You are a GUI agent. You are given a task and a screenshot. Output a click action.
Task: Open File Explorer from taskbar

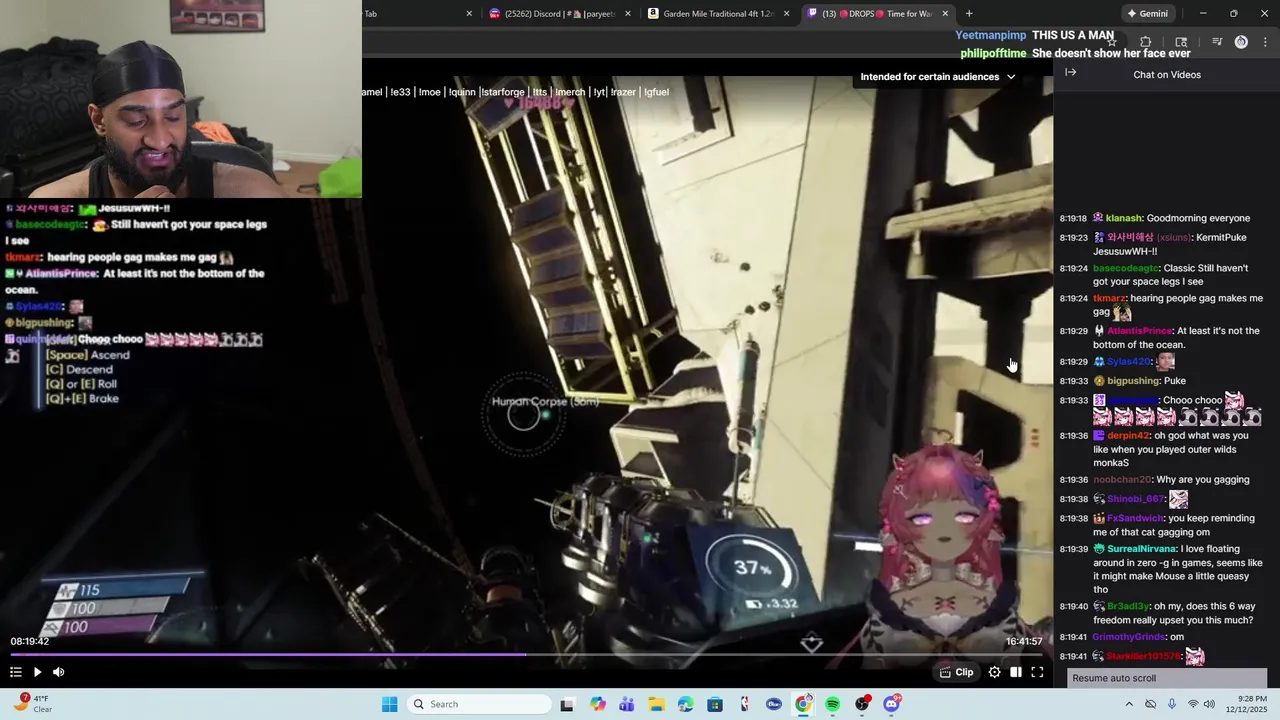pyautogui.click(x=656, y=704)
